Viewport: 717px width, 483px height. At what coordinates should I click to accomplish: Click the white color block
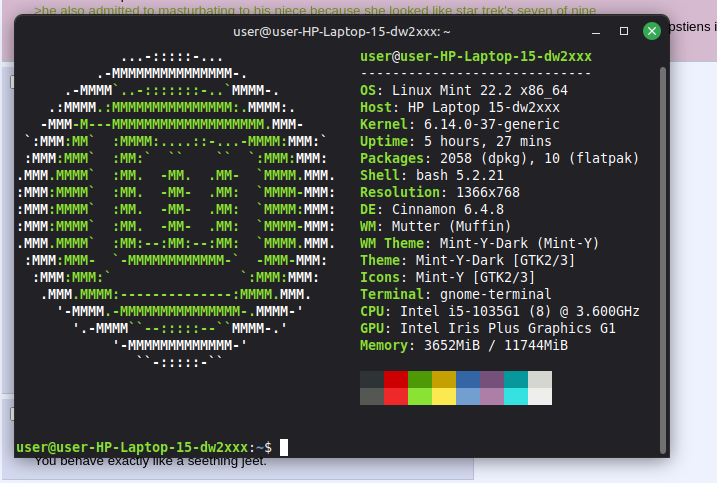click(x=539, y=396)
